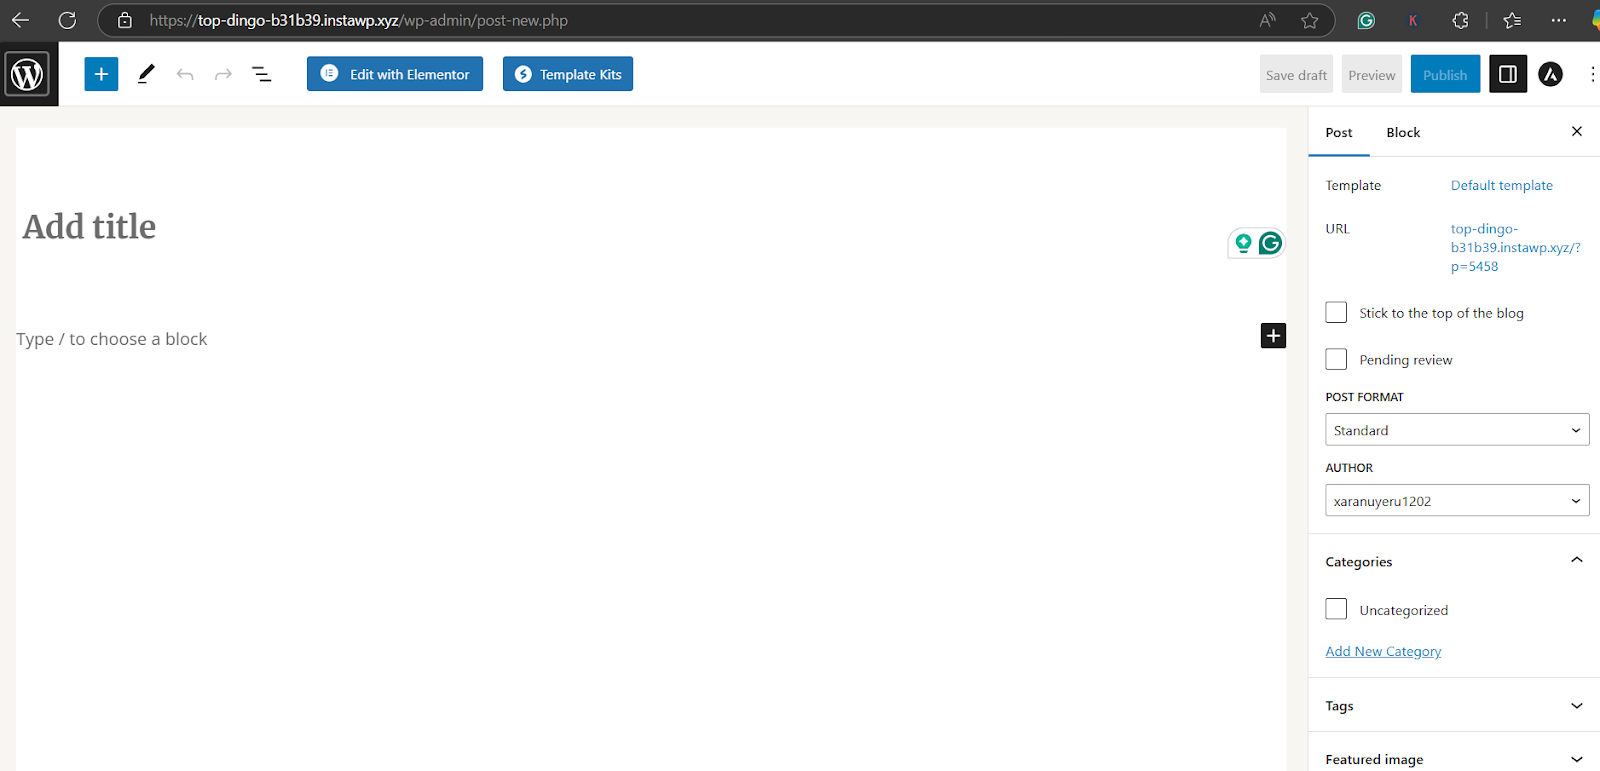Tick the Uncategorized category checkbox
Viewport: 1600px width, 771px height.
pyautogui.click(x=1336, y=609)
